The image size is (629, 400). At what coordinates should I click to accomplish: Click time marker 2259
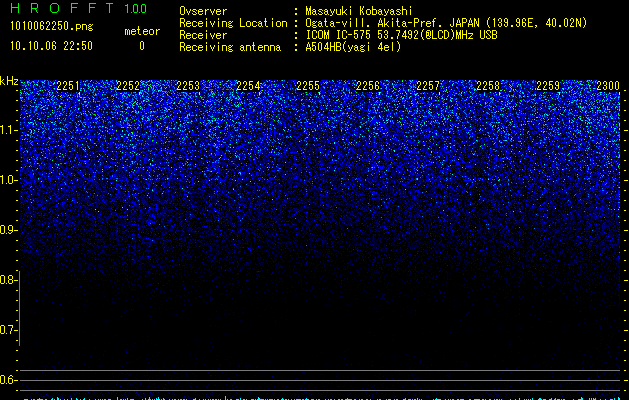pyautogui.click(x=548, y=86)
